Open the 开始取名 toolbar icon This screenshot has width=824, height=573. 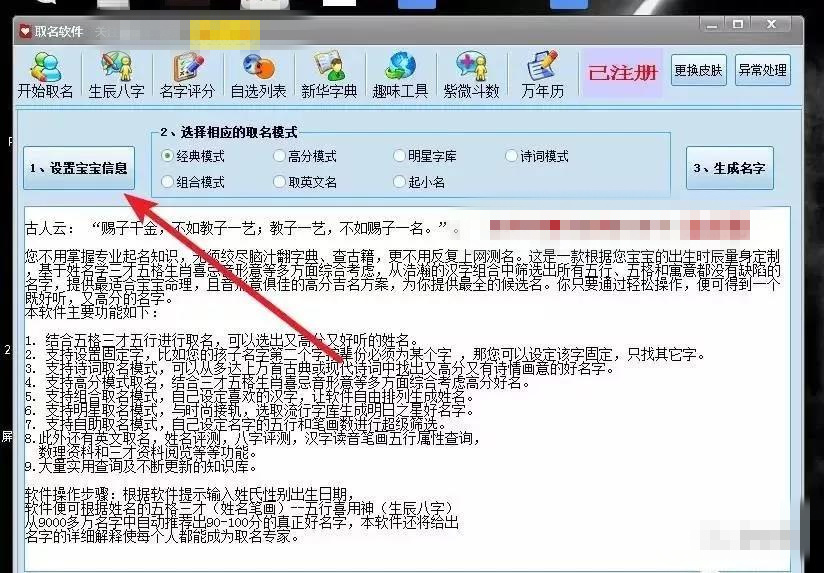pyautogui.click(x=45, y=75)
